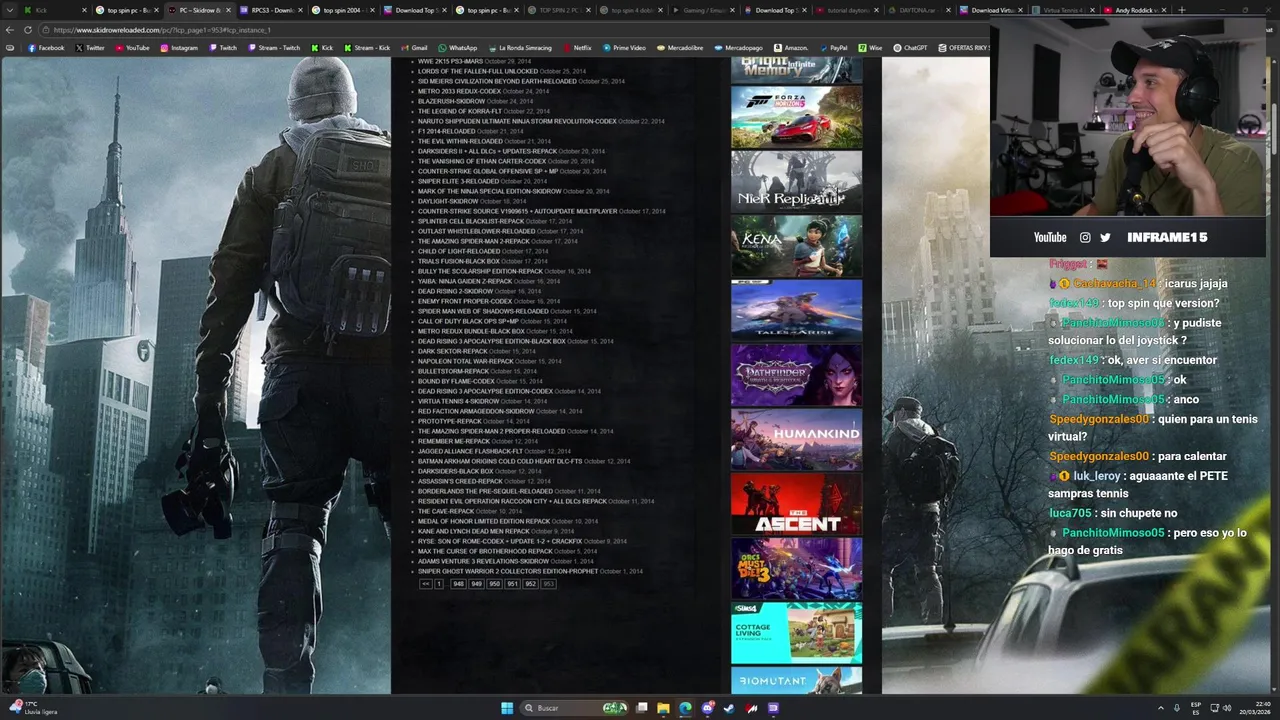Go to pagination page 952
1280x720 pixels.
coord(530,584)
